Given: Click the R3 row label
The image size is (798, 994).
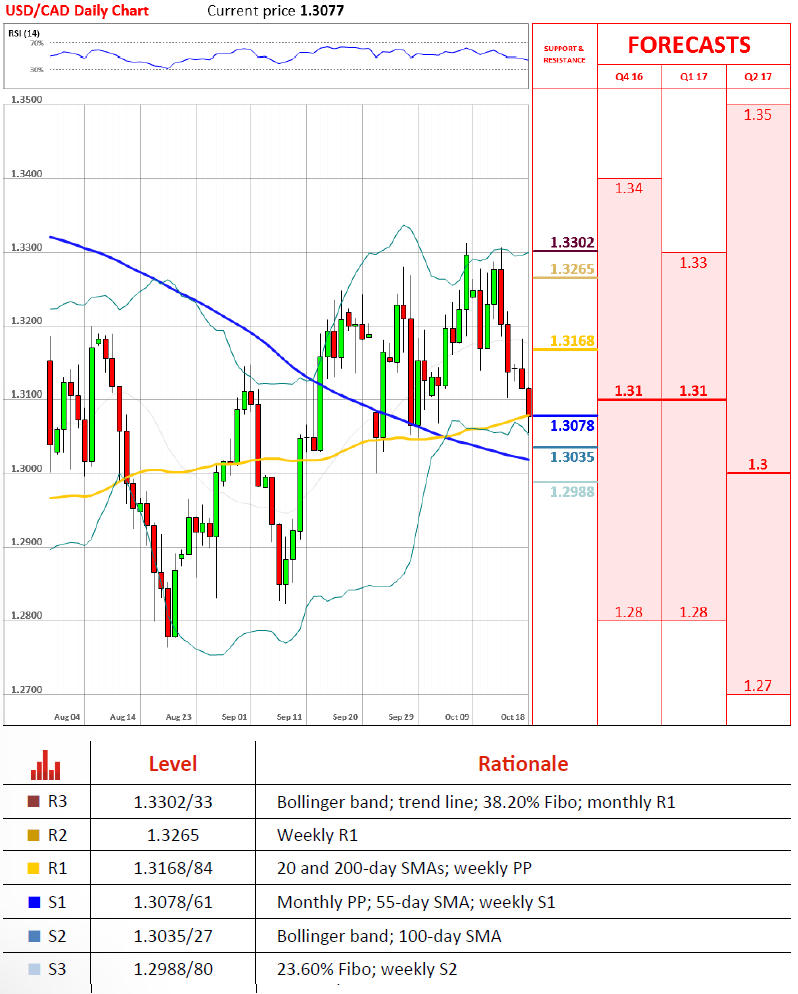Looking at the screenshot, I should (x=57, y=801).
